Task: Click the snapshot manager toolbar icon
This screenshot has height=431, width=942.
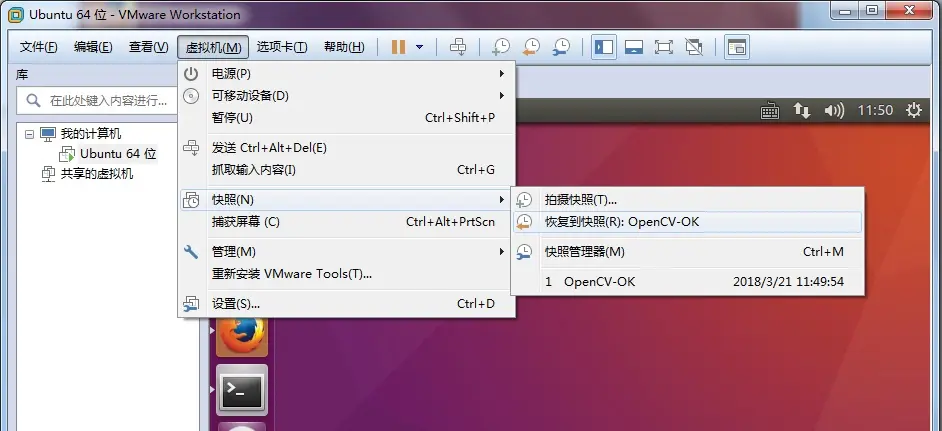Action: point(561,47)
